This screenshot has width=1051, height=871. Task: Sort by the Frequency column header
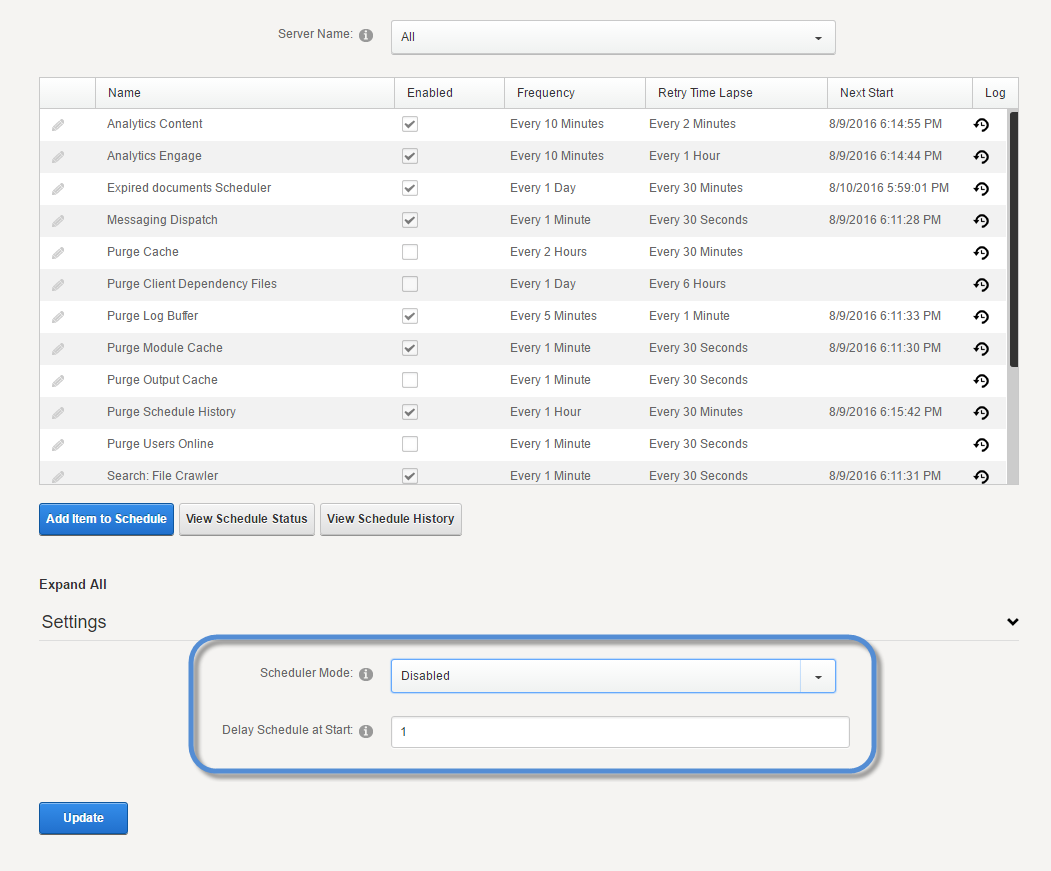(546, 93)
